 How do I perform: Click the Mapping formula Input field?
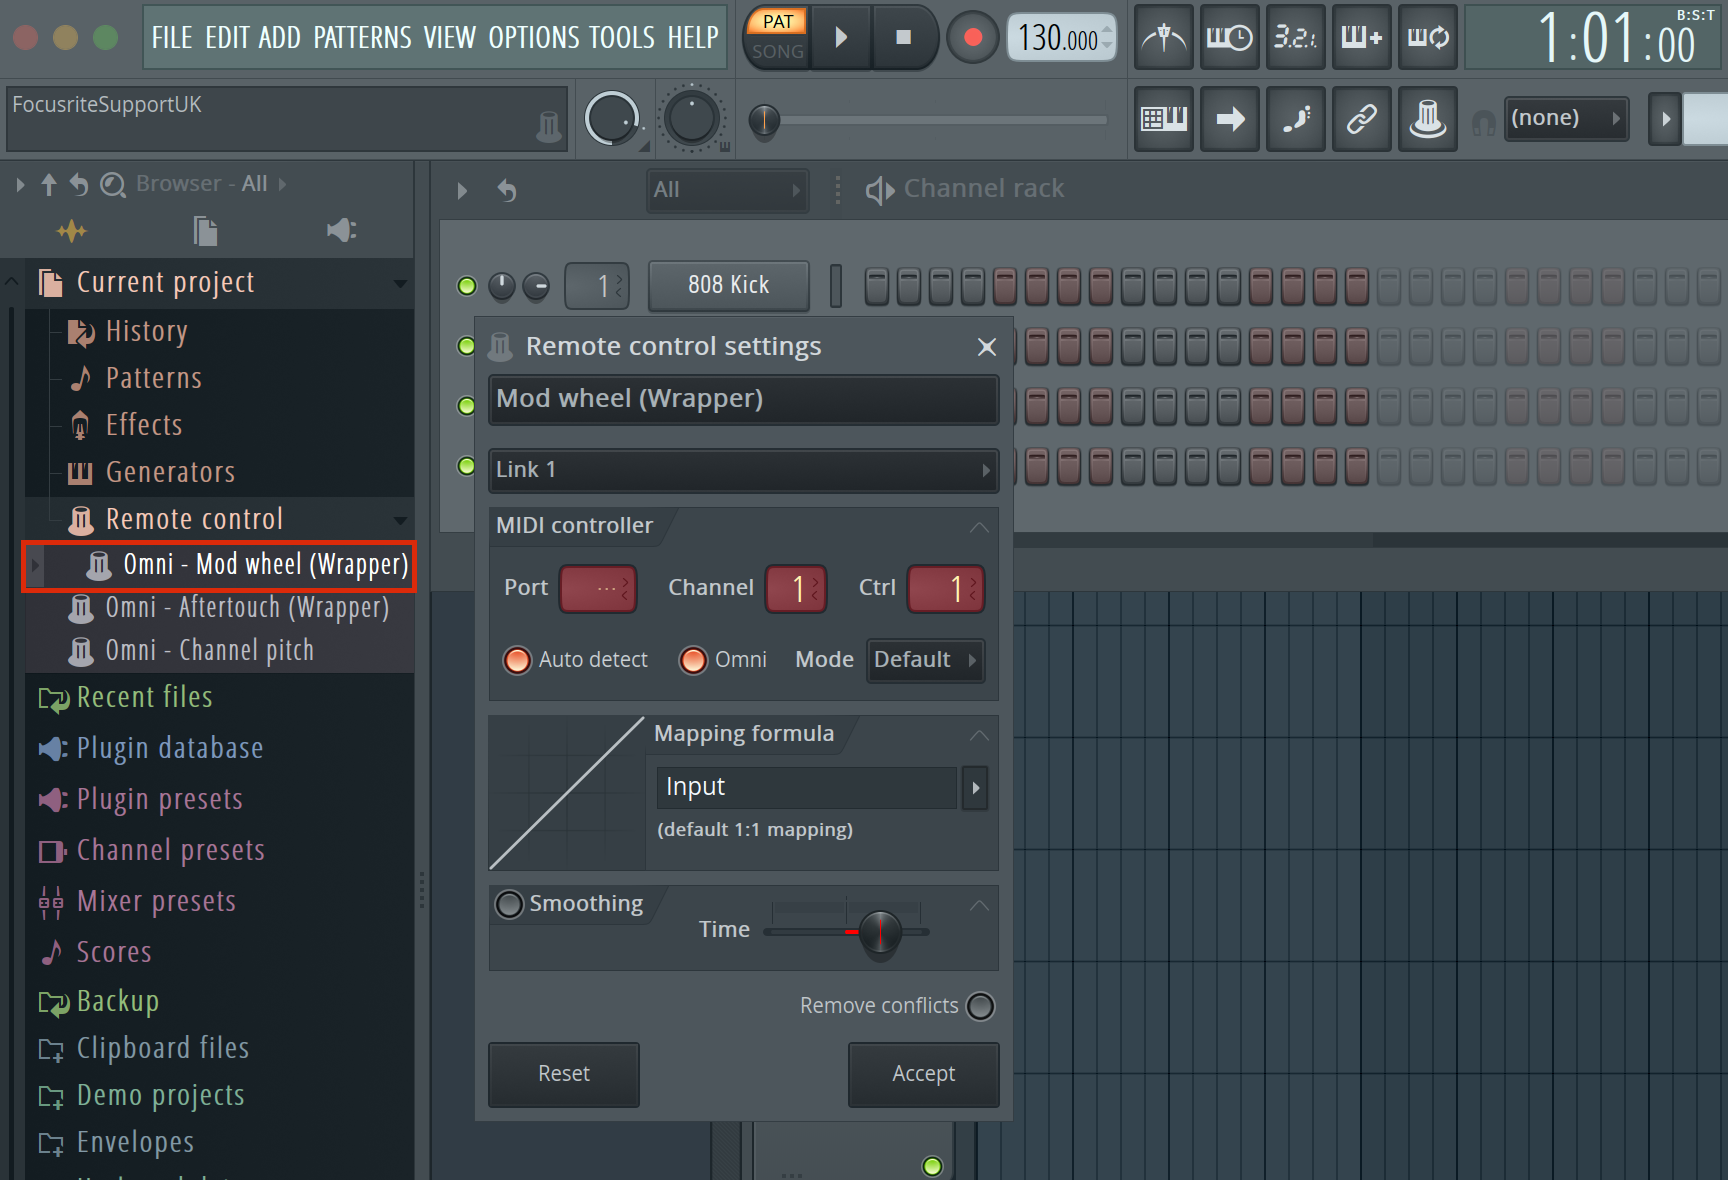coord(806,788)
